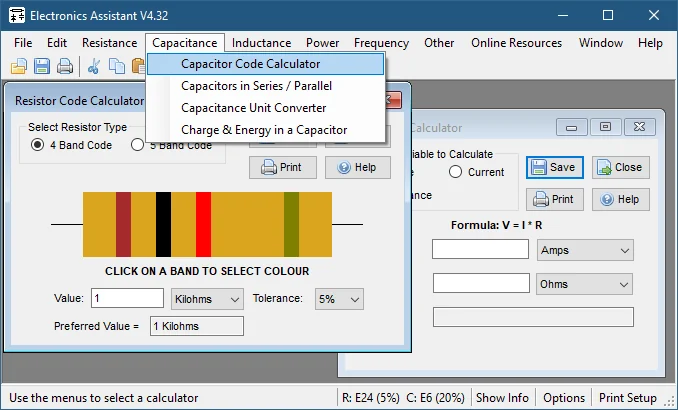Image resolution: width=678 pixels, height=410 pixels.
Task: Open the Other menu
Action: (x=439, y=43)
